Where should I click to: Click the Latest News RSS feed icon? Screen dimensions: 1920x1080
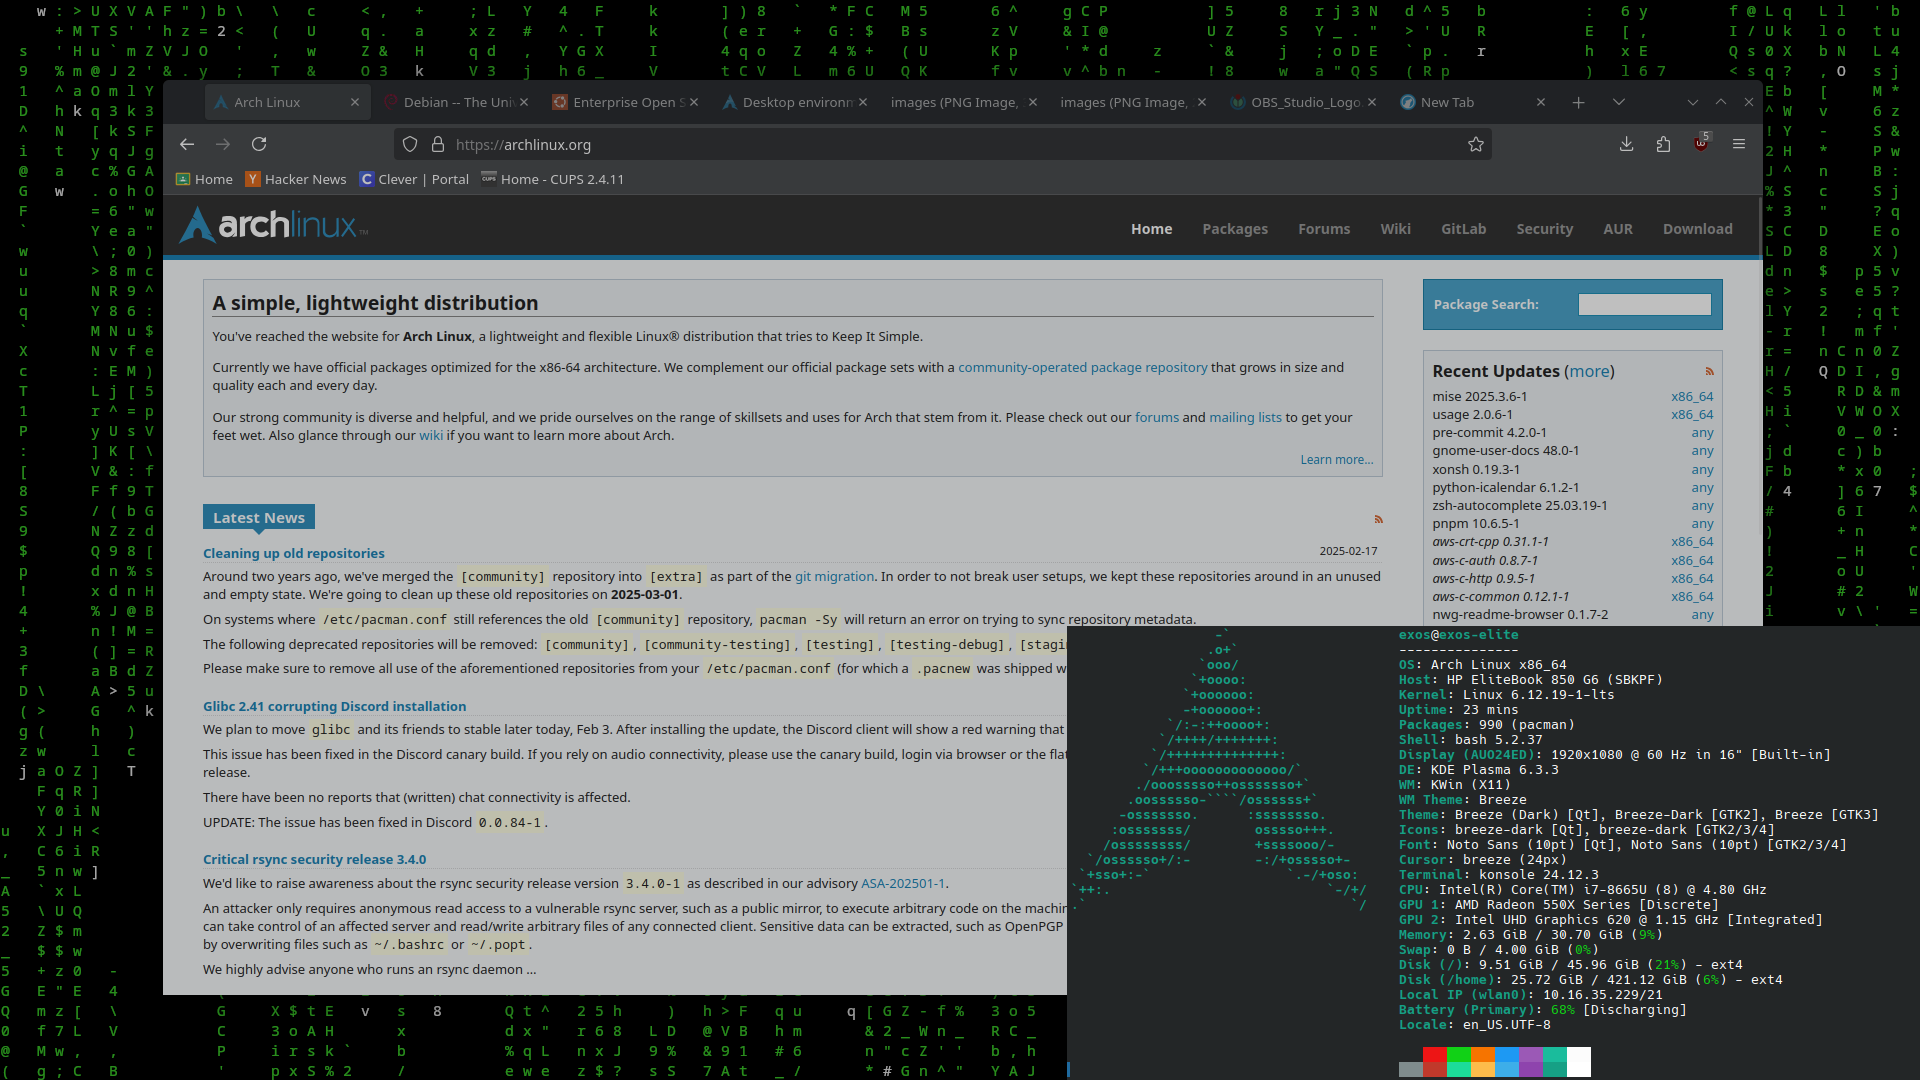tap(1378, 519)
